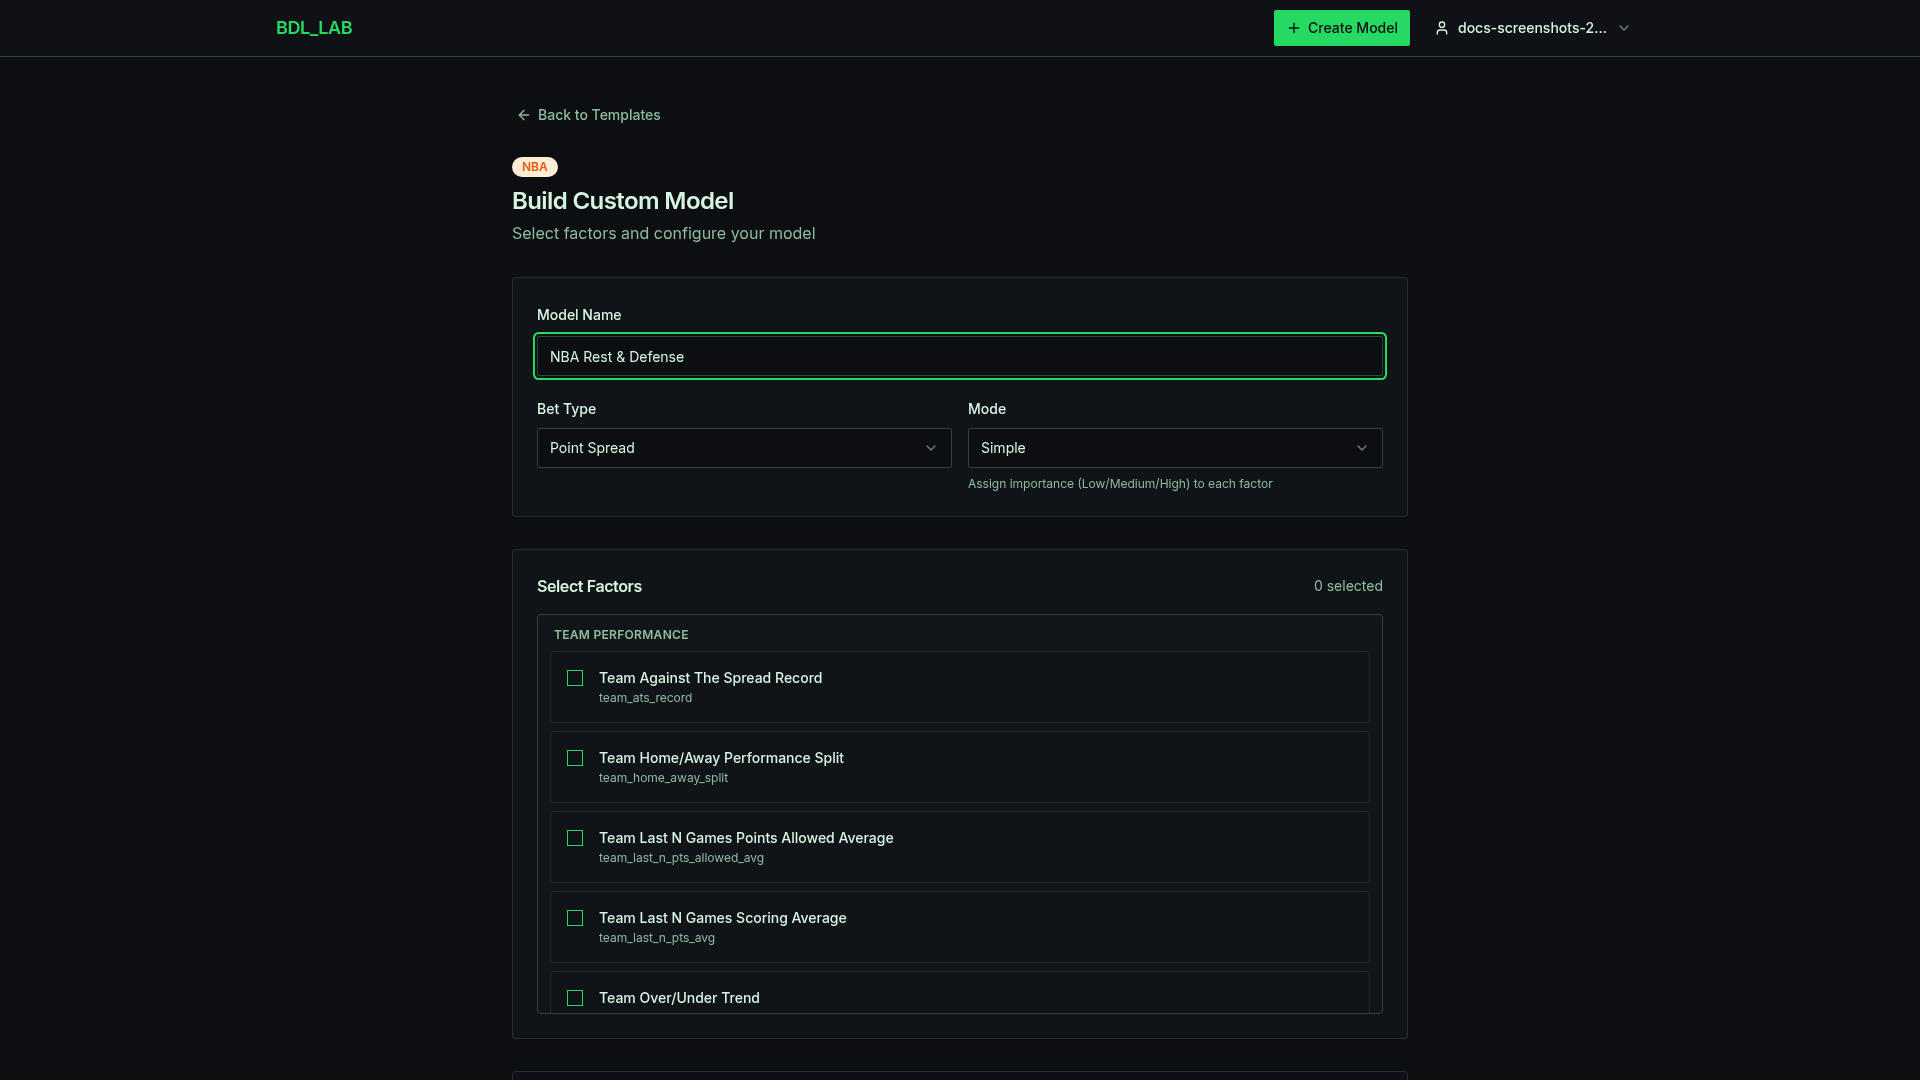Select Team Last N Games Points Allowed Average
Image resolution: width=1920 pixels, height=1080 pixels.
pyautogui.click(x=575, y=838)
